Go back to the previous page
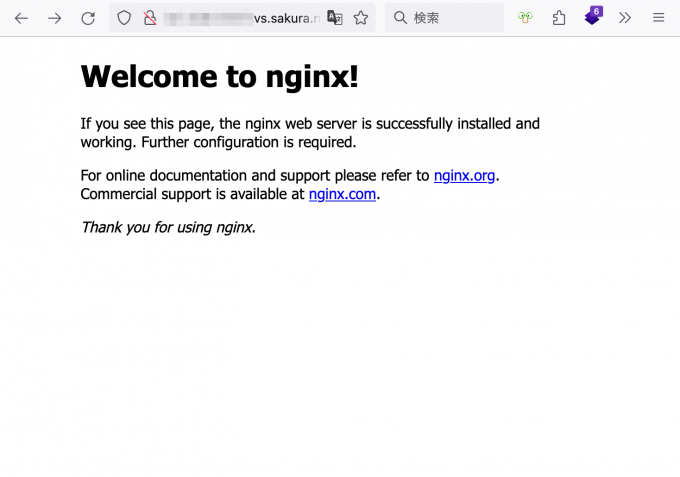Screen dimensions: 680x477 (21, 18)
